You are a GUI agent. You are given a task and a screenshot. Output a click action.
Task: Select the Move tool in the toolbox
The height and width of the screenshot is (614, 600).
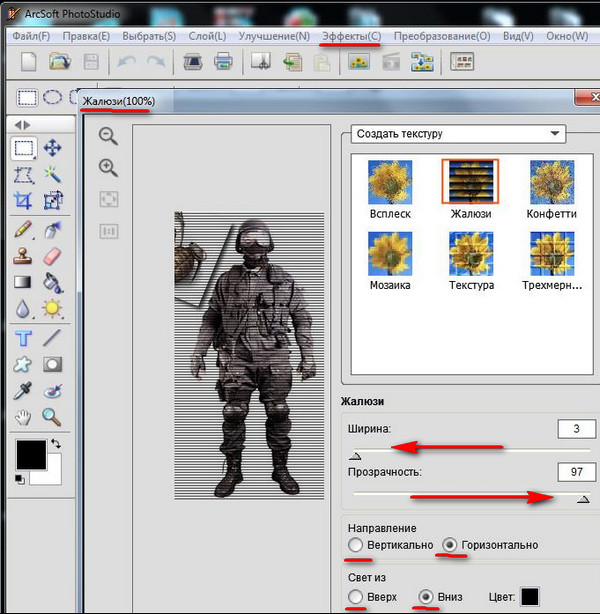click(52, 148)
